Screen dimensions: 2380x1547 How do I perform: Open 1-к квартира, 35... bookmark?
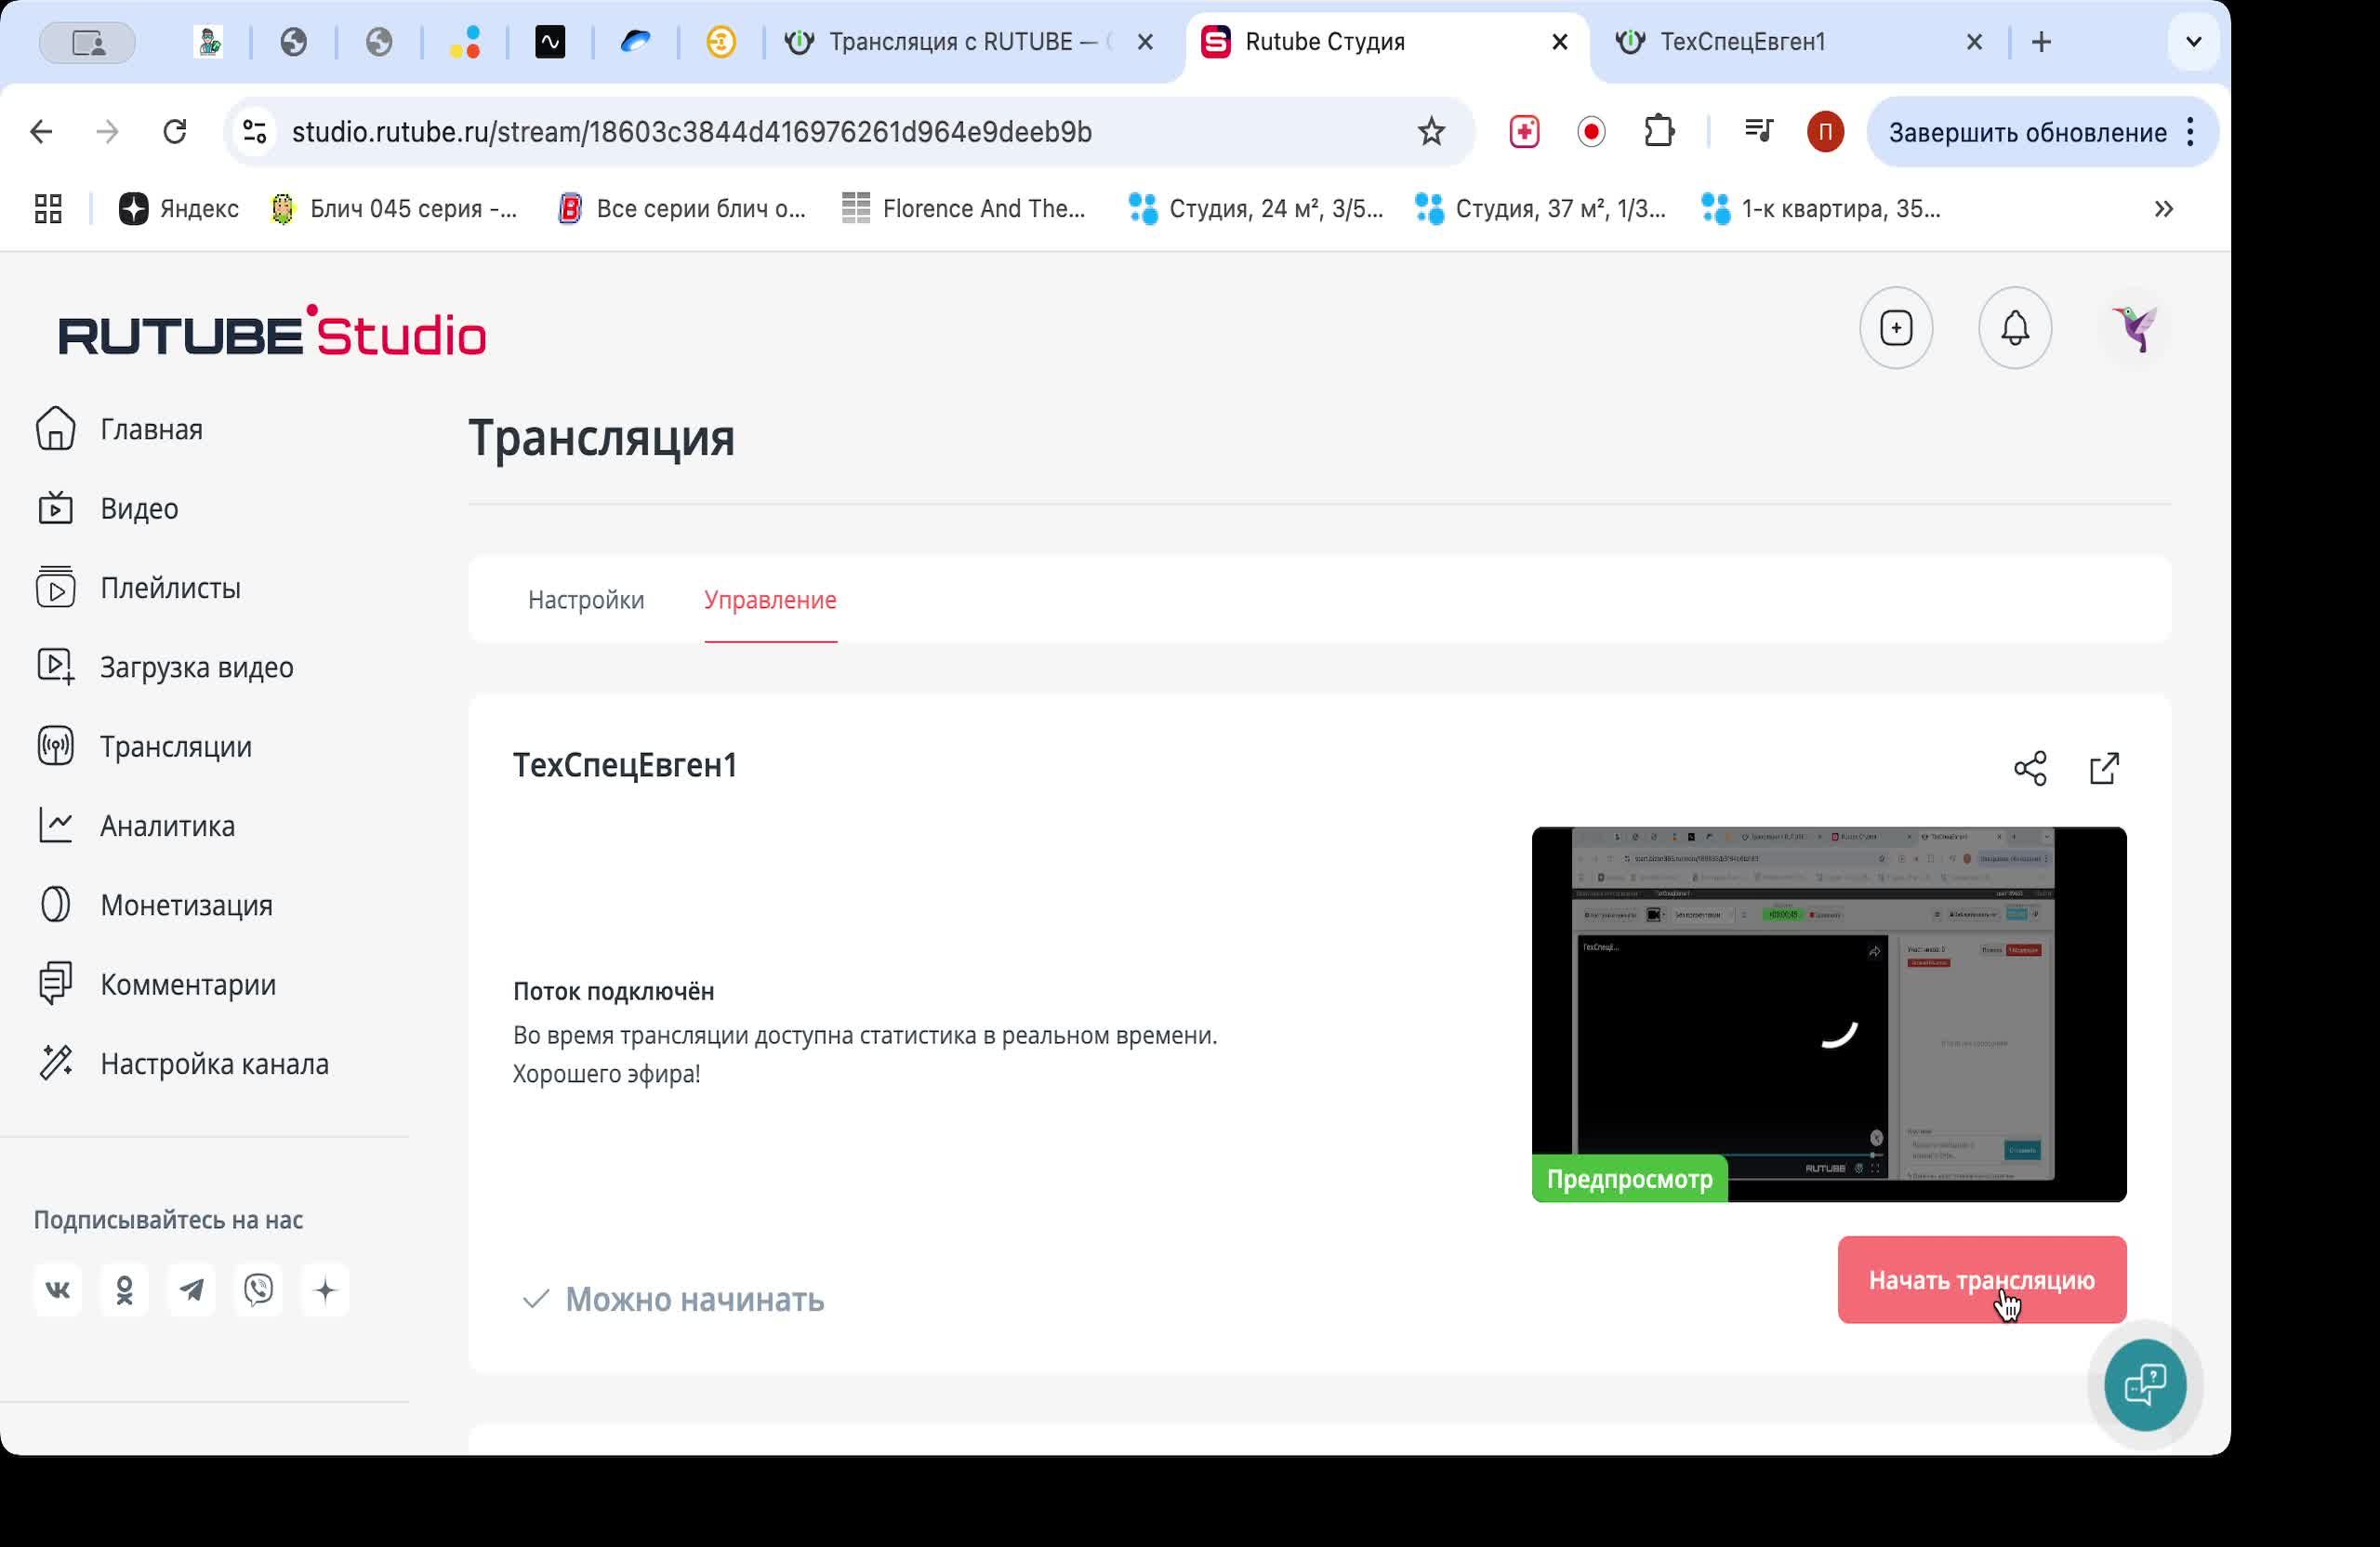click(x=1820, y=209)
